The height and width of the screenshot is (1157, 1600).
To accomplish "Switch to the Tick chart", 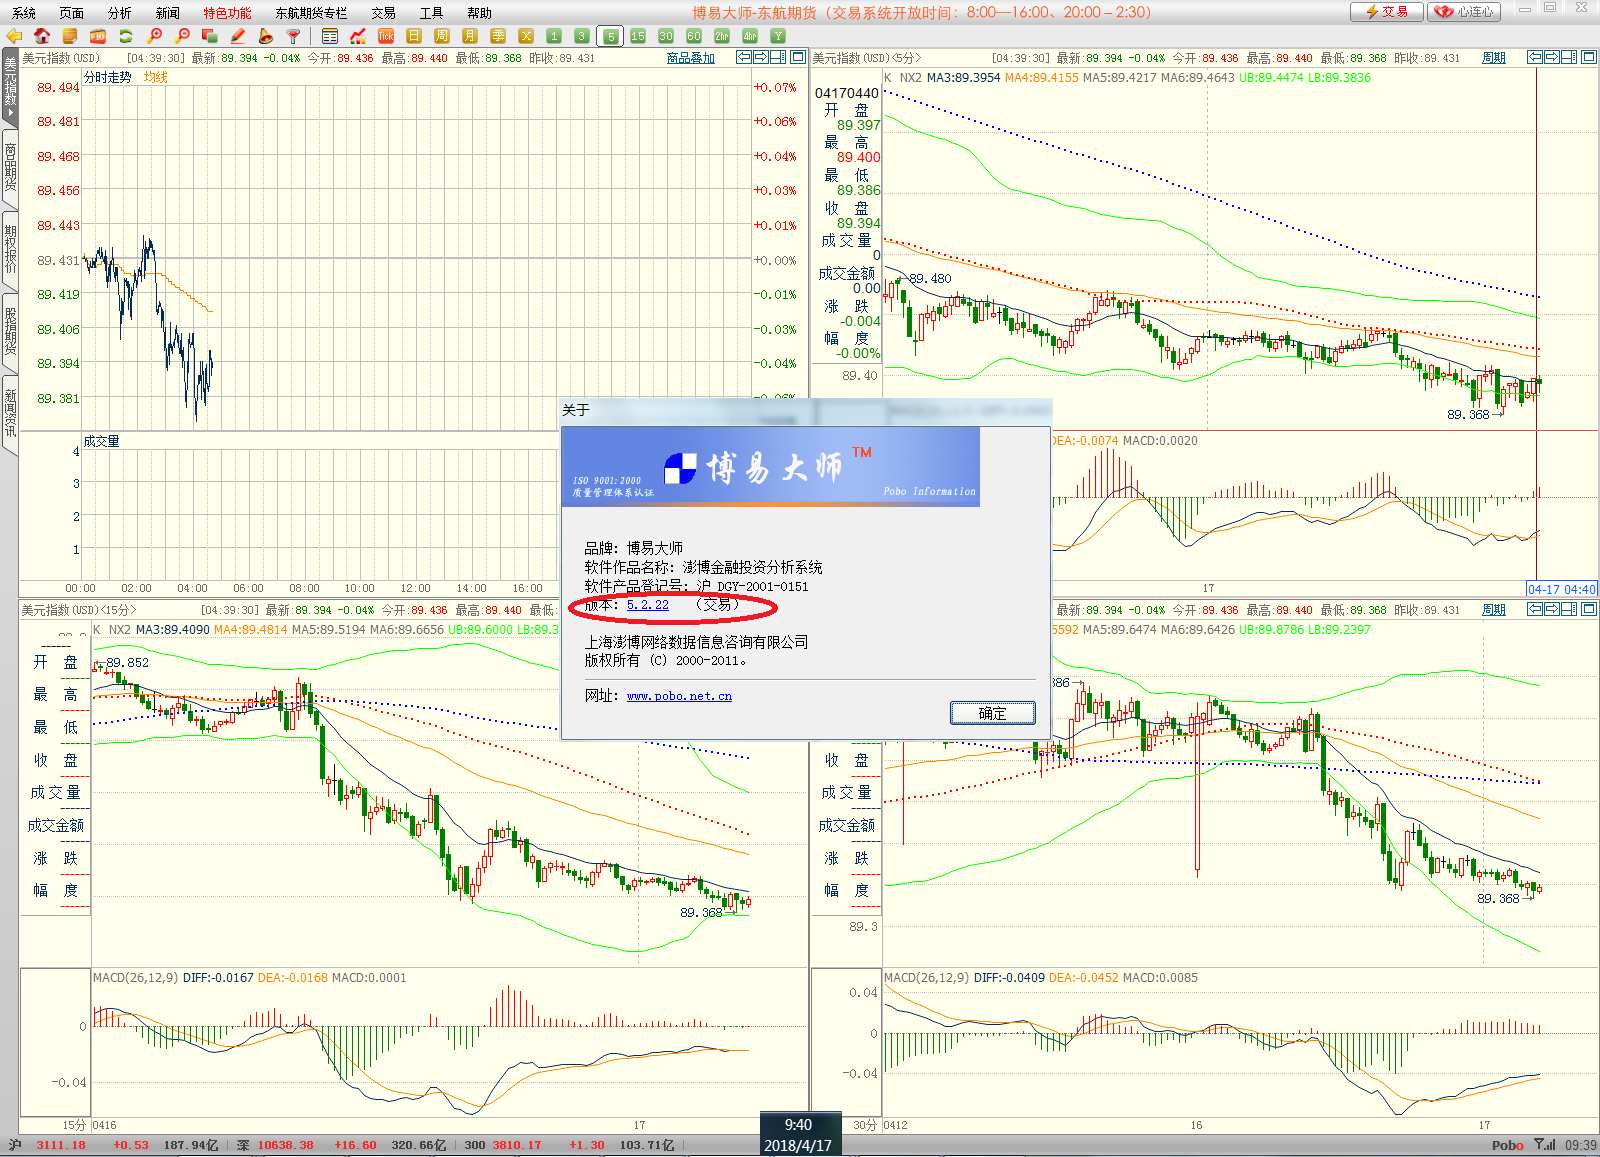I will pyautogui.click(x=386, y=36).
